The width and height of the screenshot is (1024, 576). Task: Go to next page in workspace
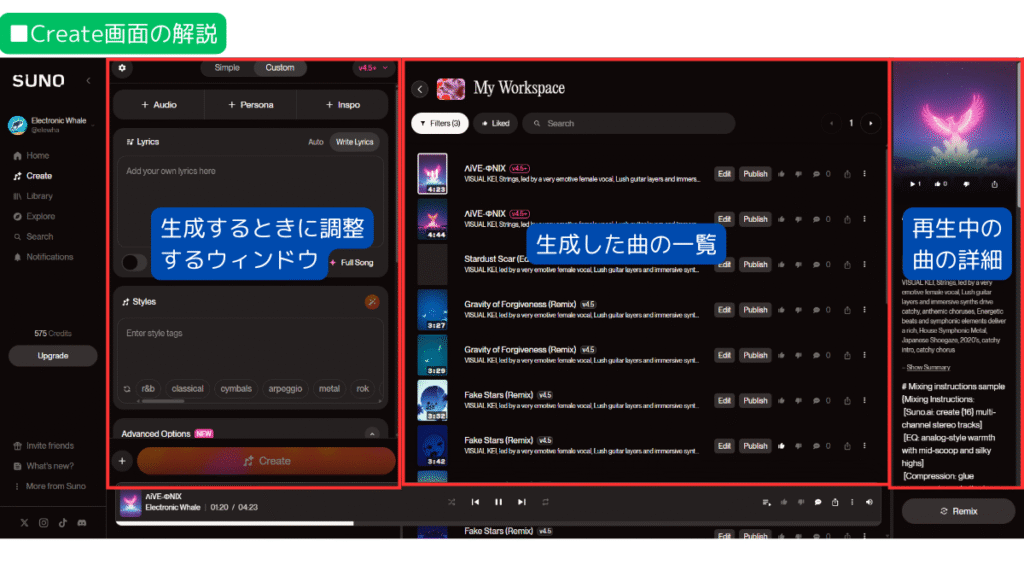point(871,123)
